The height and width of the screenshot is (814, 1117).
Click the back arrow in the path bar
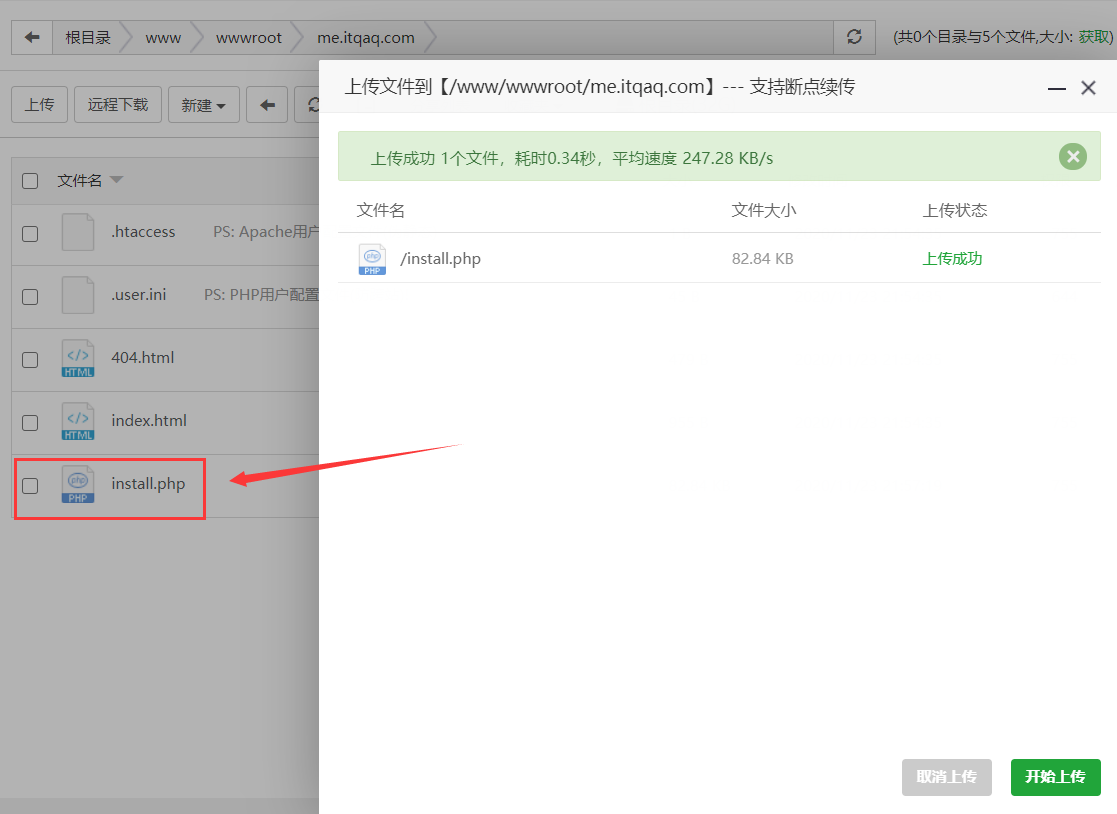click(x=32, y=38)
